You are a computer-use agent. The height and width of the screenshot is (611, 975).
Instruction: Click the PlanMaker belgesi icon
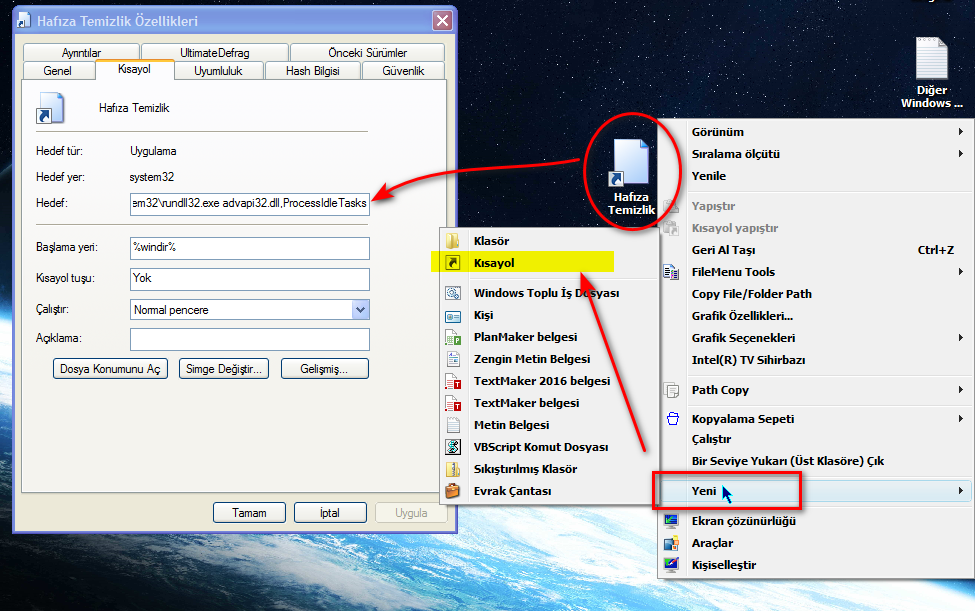[x=453, y=338]
